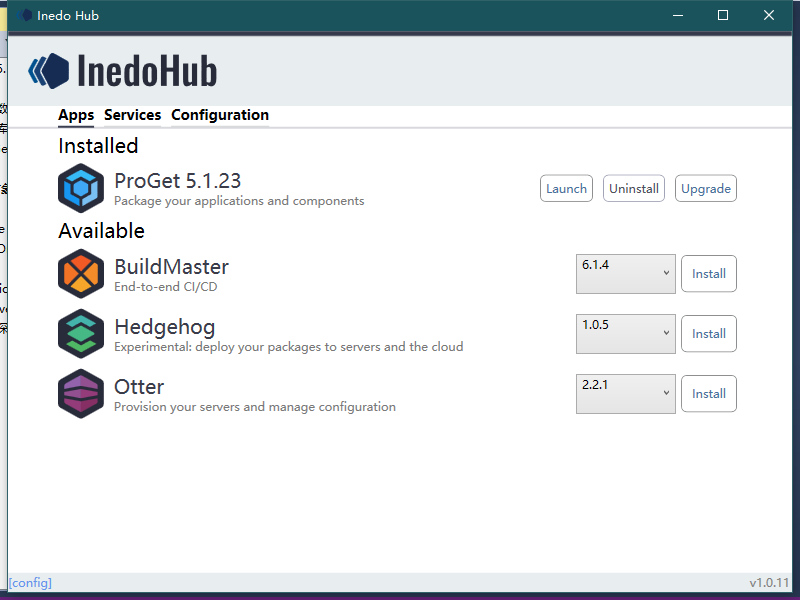Click the Otter app icon
Screen dimensions: 800x600
81,393
